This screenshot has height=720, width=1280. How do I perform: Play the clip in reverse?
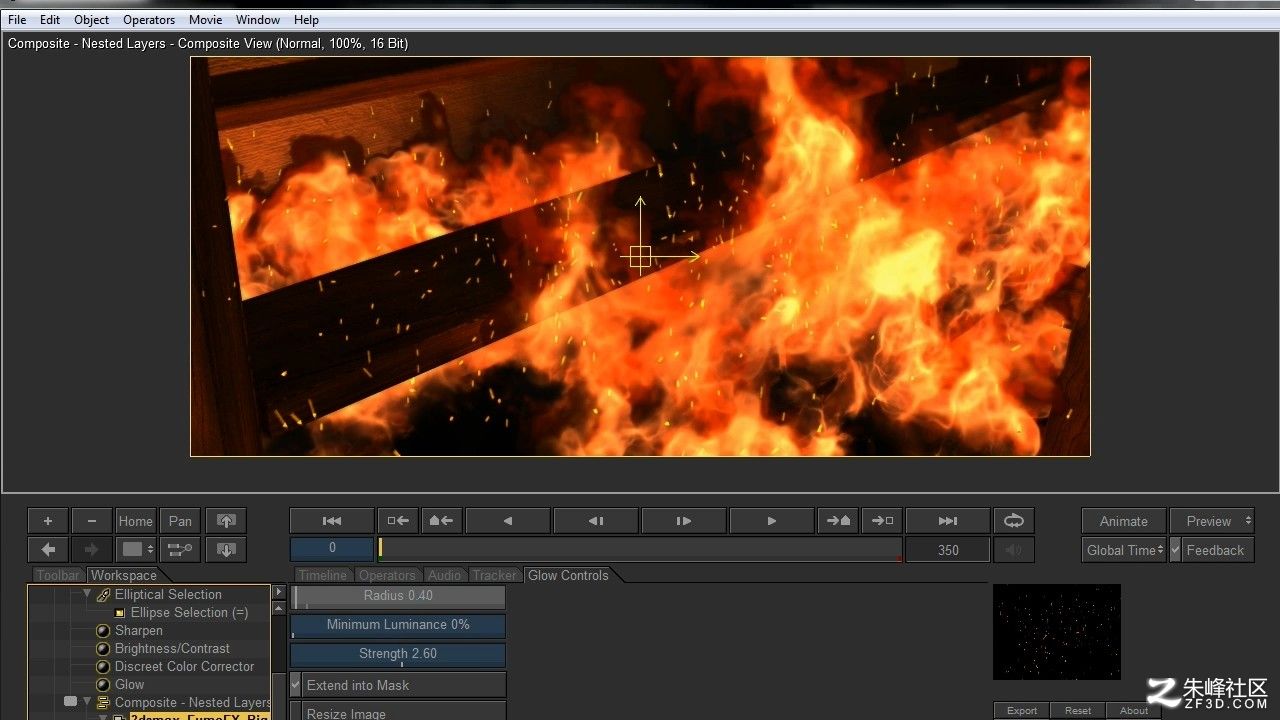tap(508, 521)
